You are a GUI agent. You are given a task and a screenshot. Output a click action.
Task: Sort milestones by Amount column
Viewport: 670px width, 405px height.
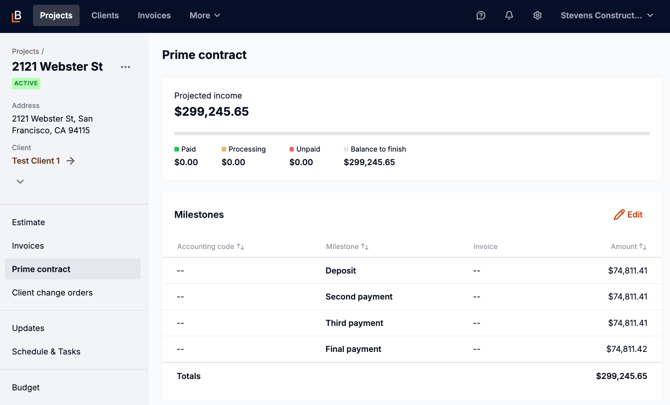coord(629,247)
